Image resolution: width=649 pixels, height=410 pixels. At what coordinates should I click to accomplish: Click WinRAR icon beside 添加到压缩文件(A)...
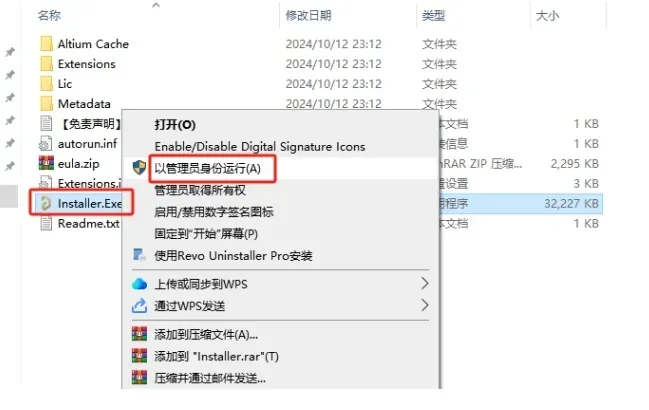pyautogui.click(x=139, y=334)
